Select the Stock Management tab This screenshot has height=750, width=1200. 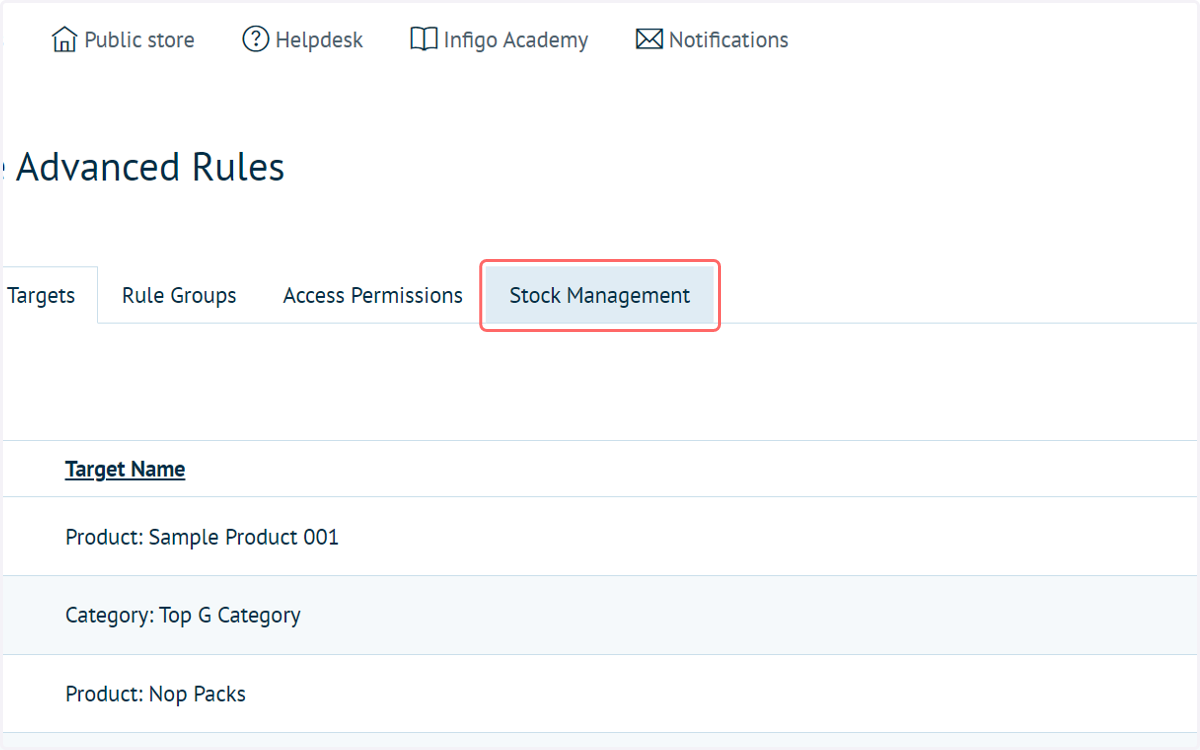(x=600, y=296)
